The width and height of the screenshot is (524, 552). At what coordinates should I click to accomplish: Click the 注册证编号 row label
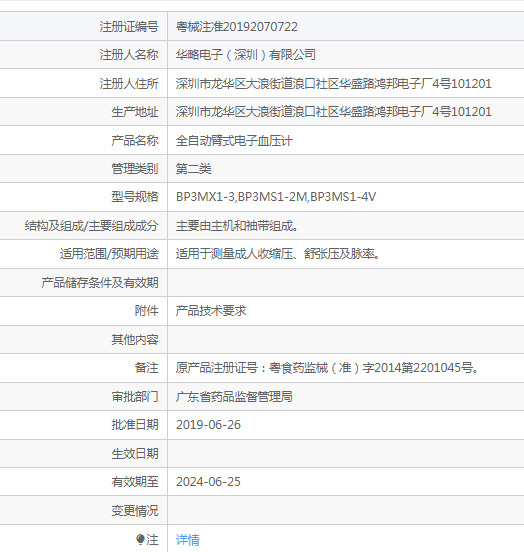(x=129, y=27)
